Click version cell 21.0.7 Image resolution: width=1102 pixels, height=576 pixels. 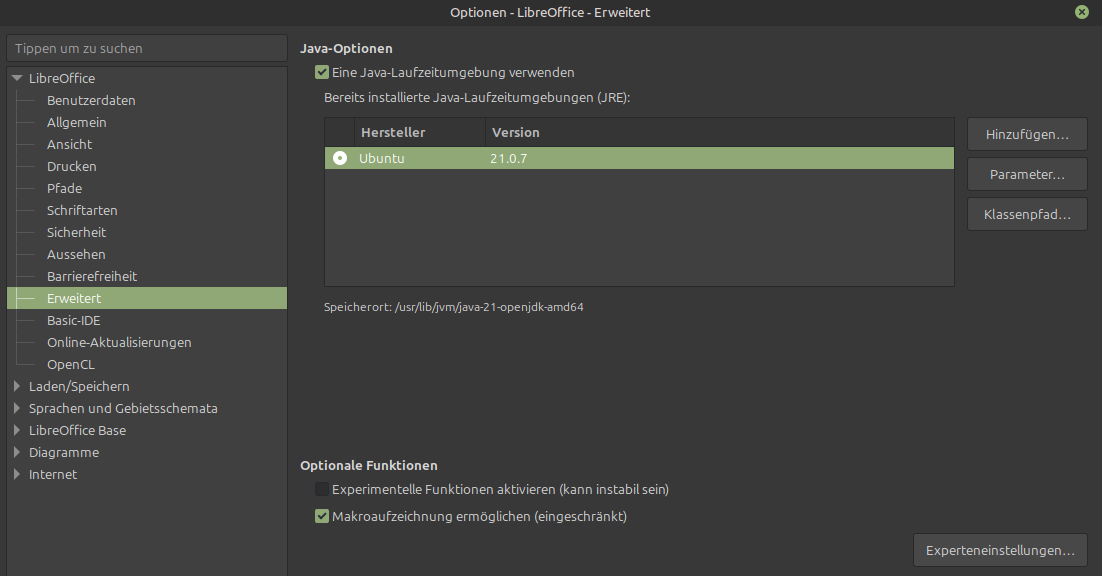509,158
